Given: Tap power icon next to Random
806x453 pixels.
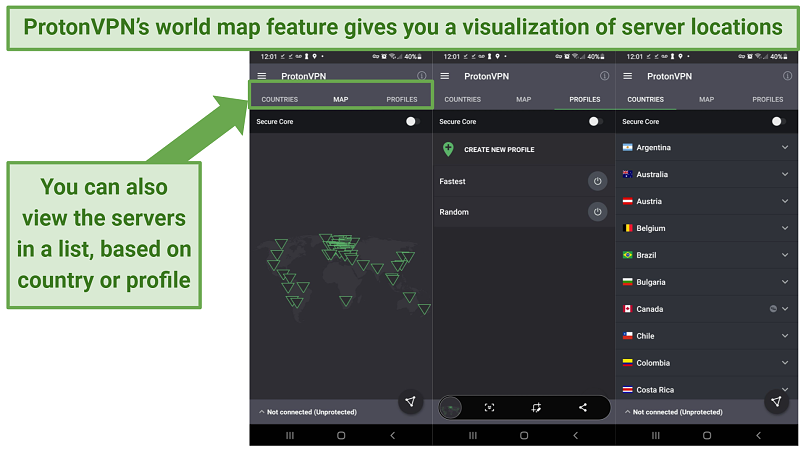Looking at the screenshot, I should [597, 212].
